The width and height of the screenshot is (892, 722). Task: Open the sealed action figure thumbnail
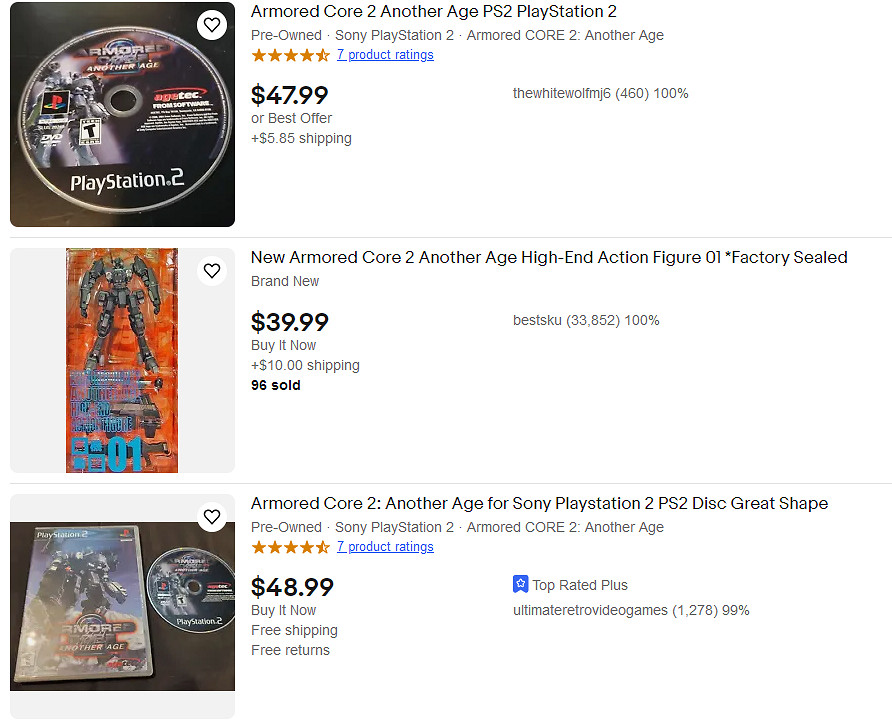click(x=122, y=360)
